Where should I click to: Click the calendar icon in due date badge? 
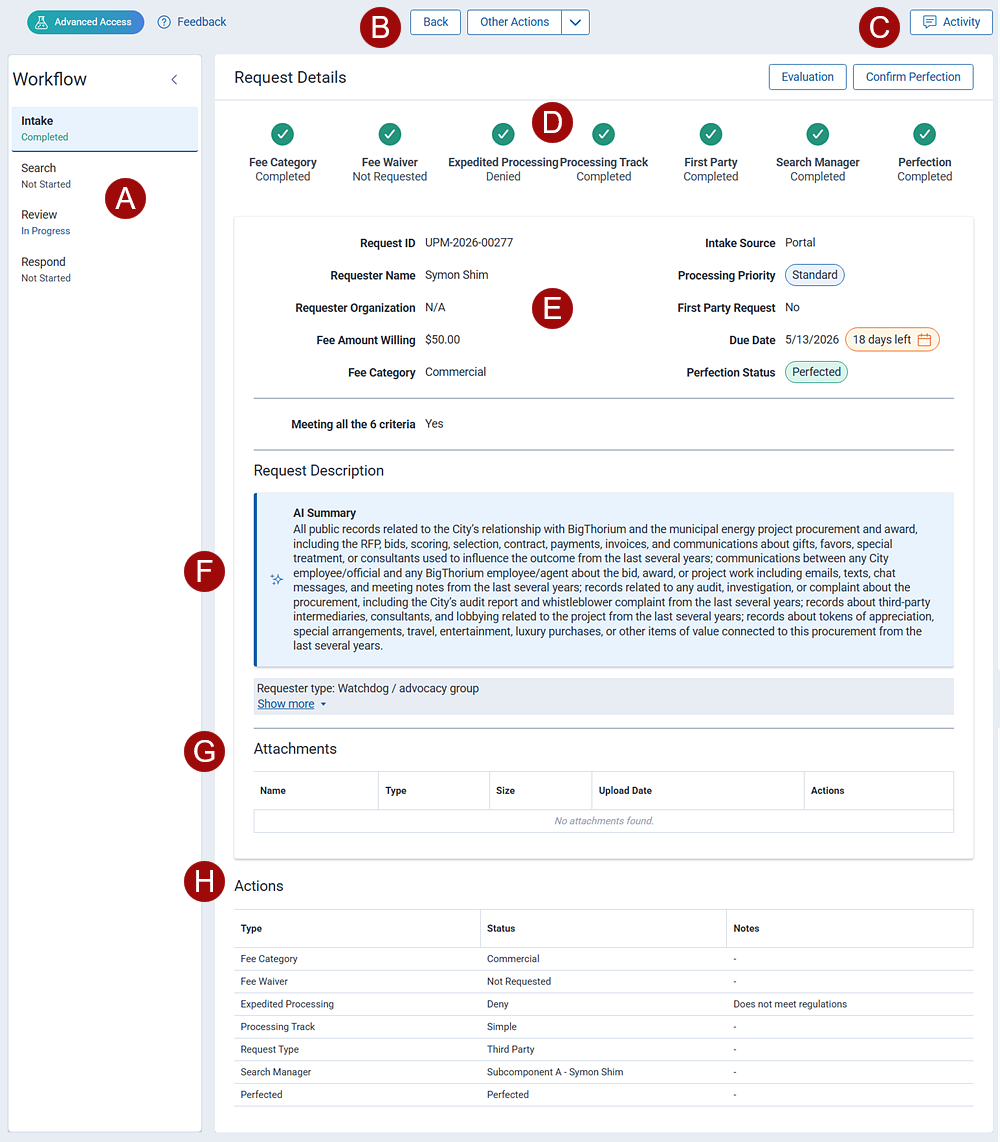point(924,340)
